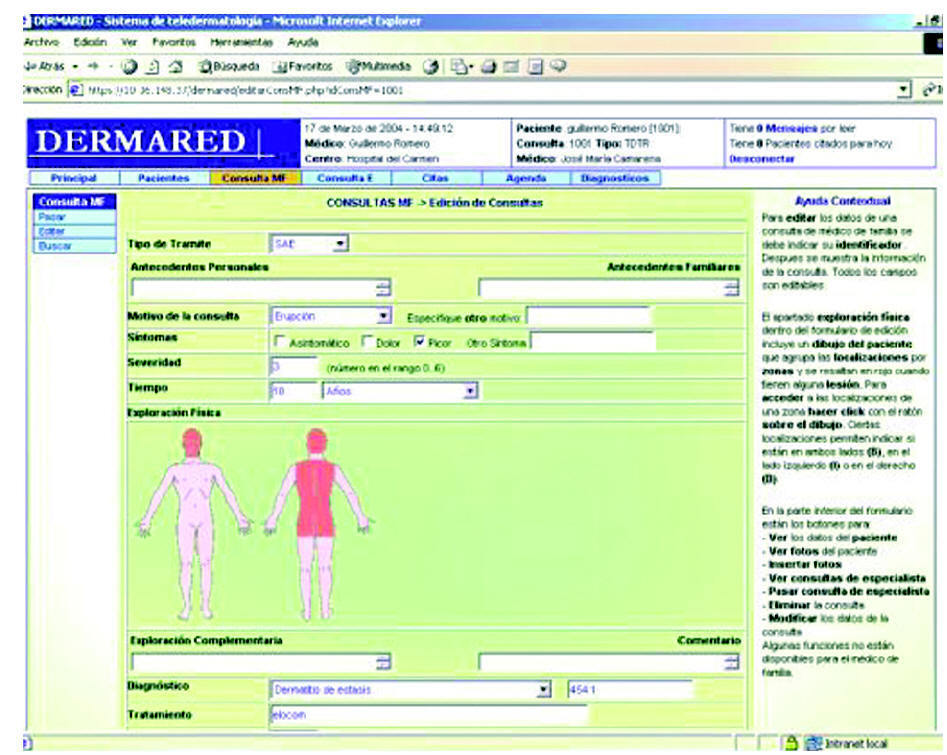Open the Diagnóstico dropdown list
The image size is (947, 755).
tap(544, 690)
